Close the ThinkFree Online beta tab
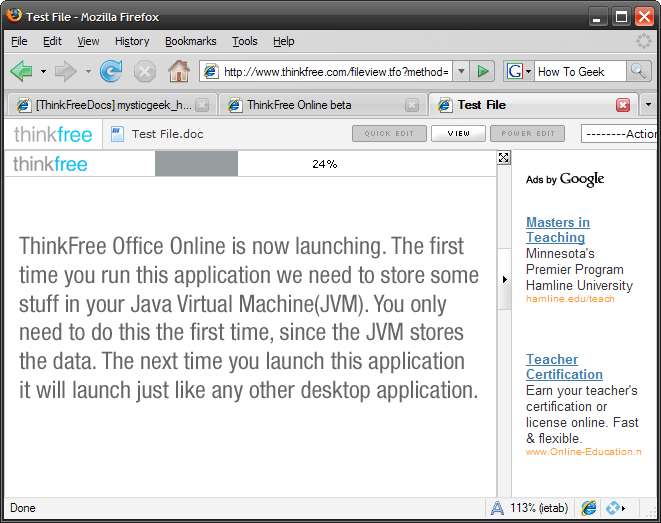The image size is (661, 523). (412, 105)
